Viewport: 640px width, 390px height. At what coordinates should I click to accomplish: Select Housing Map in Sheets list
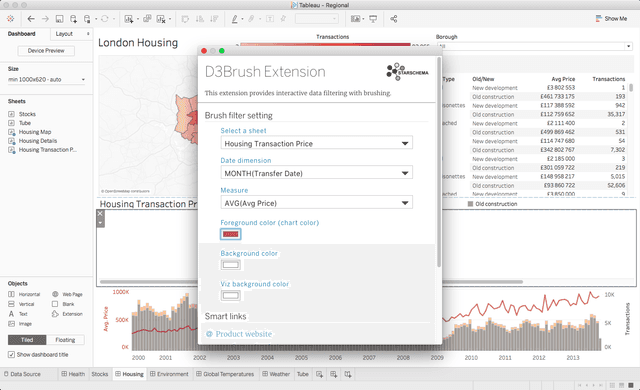pyautogui.click(x=35, y=132)
